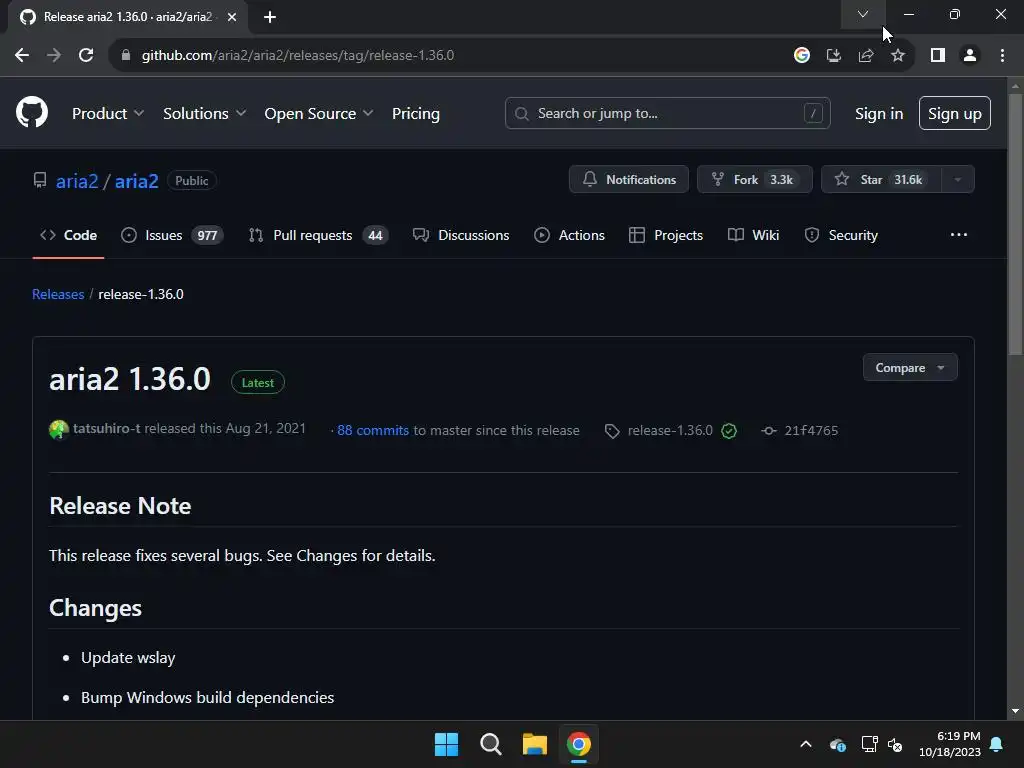Open the Star lists dropdown arrow
Image resolution: width=1024 pixels, height=768 pixels.
point(957,179)
